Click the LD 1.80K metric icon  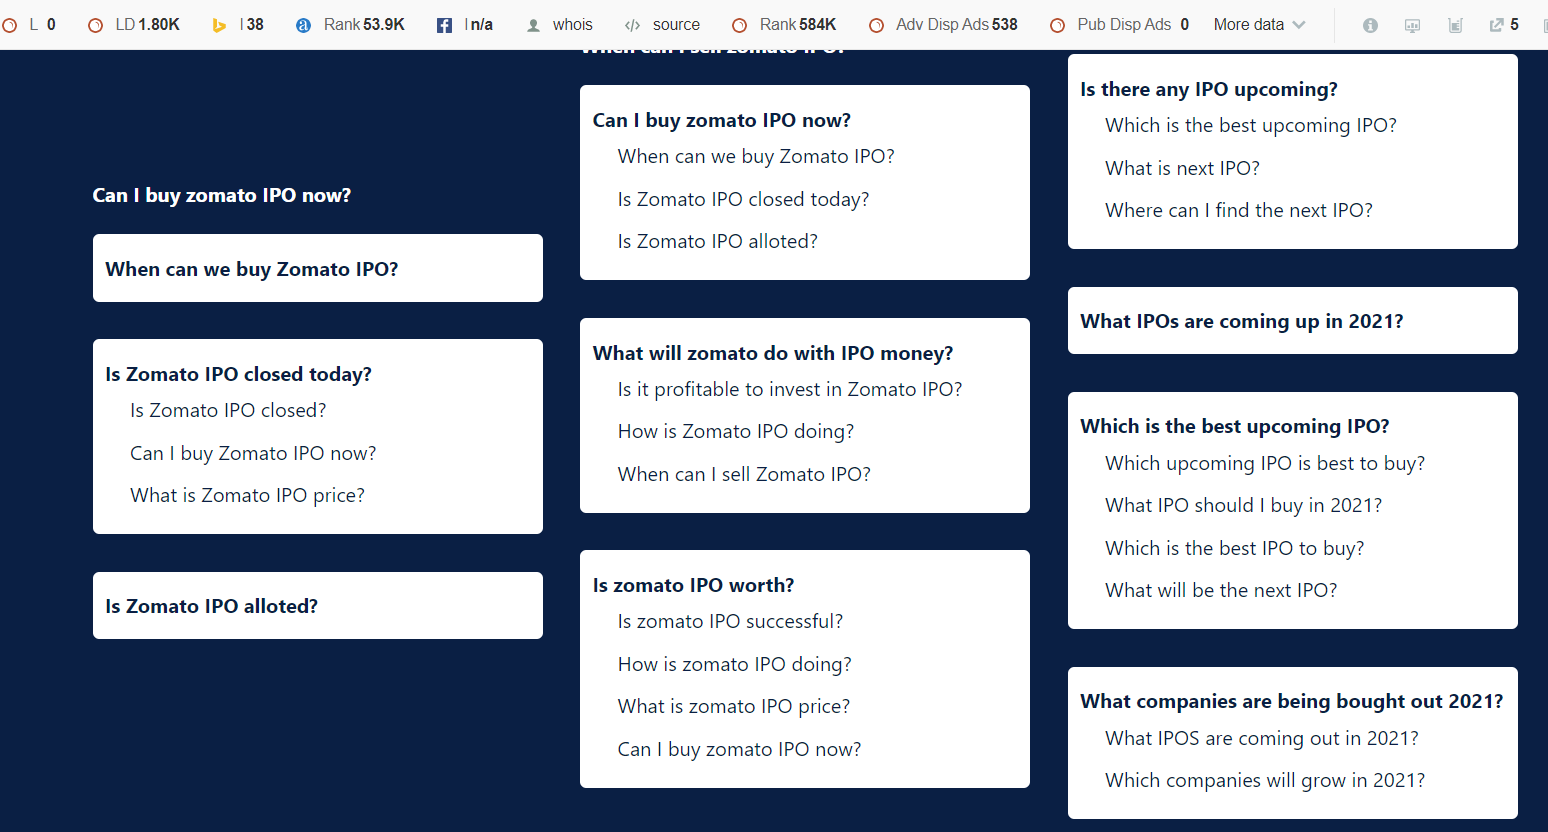click(96, 25)
